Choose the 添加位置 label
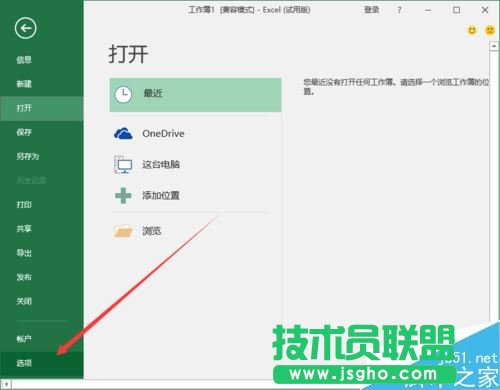500x390 pixels. (x=161, y=195)
